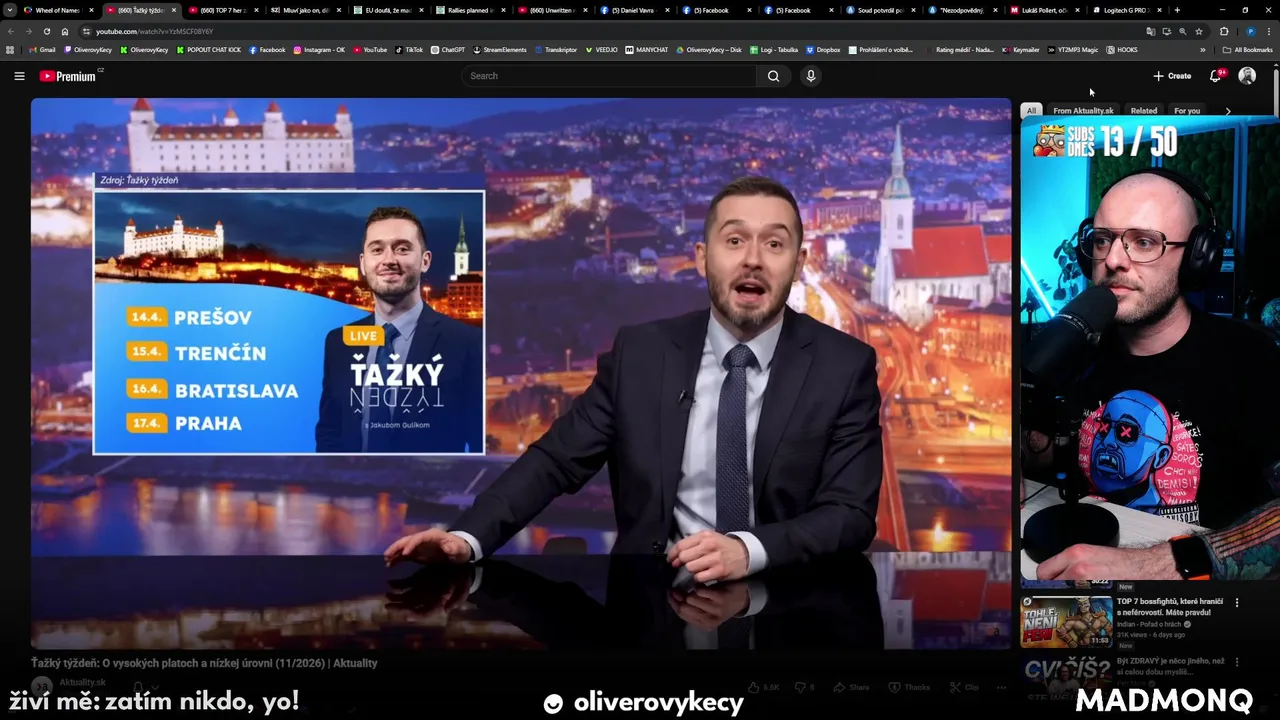Image resolution: width=1280 pixels, height=720 pixels.
Task: Open Chrome profile avatar
Action: pos(1250,31)
